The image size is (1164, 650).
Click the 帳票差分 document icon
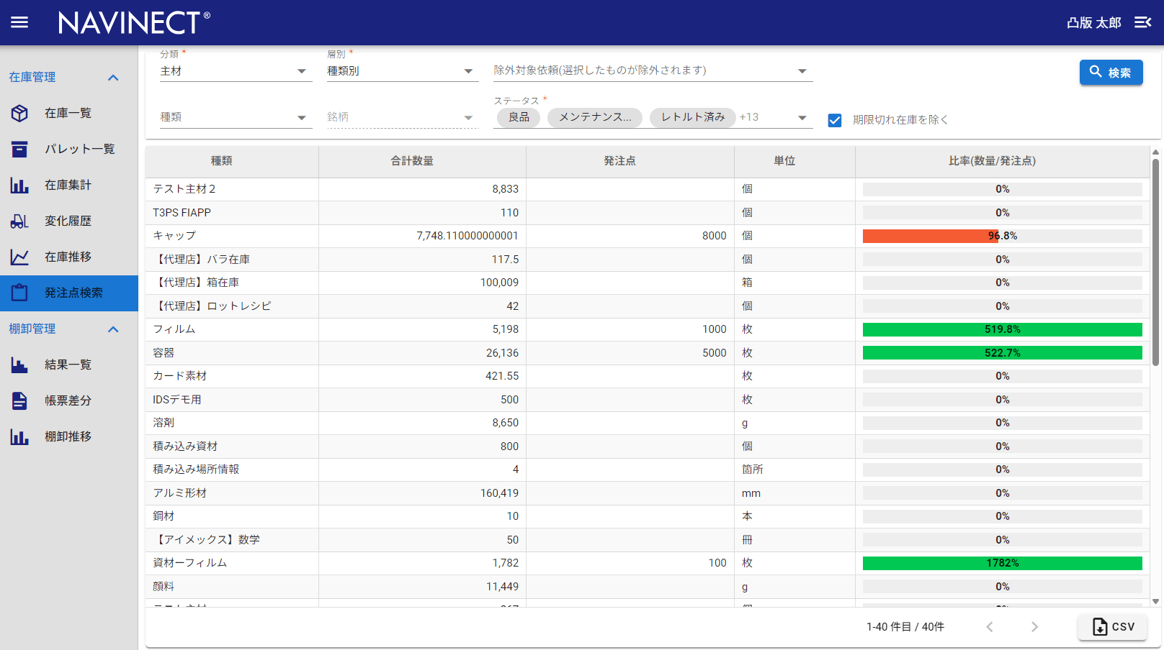tap(20, 400)
